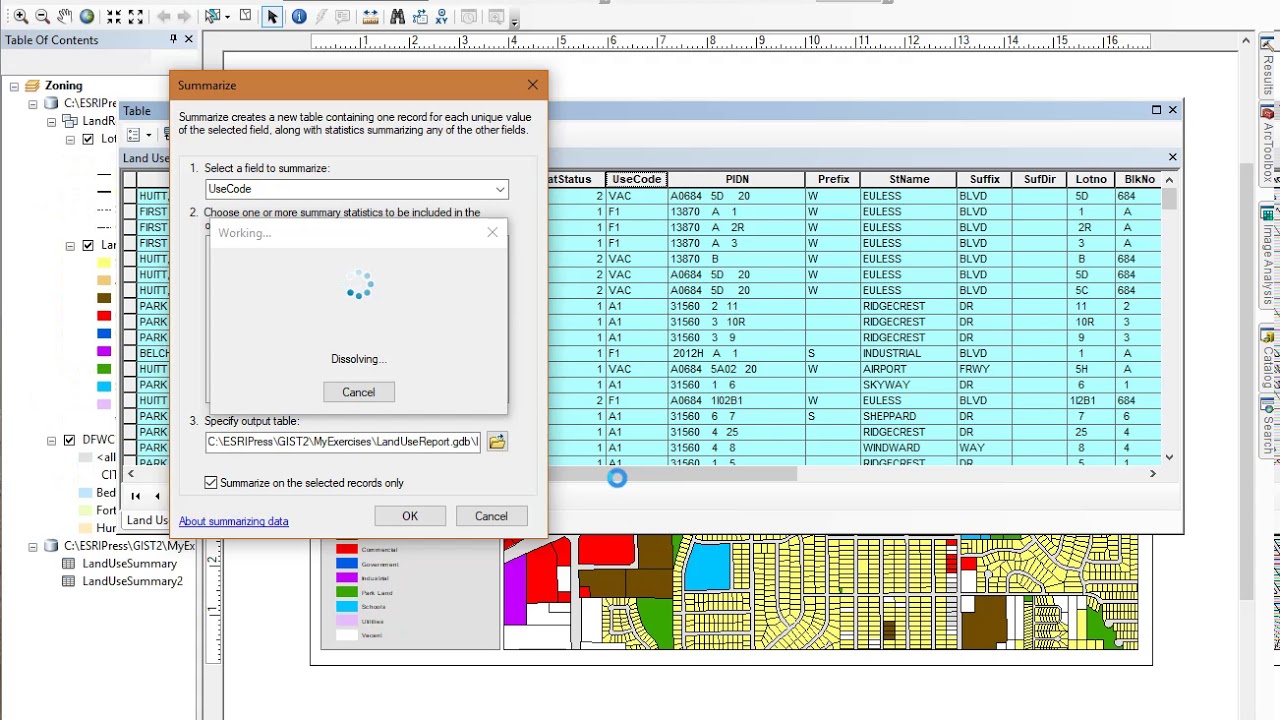Close the Table Of Contents panel
This screenshot has width=1280, height=720.
click(x=188, y=39)
